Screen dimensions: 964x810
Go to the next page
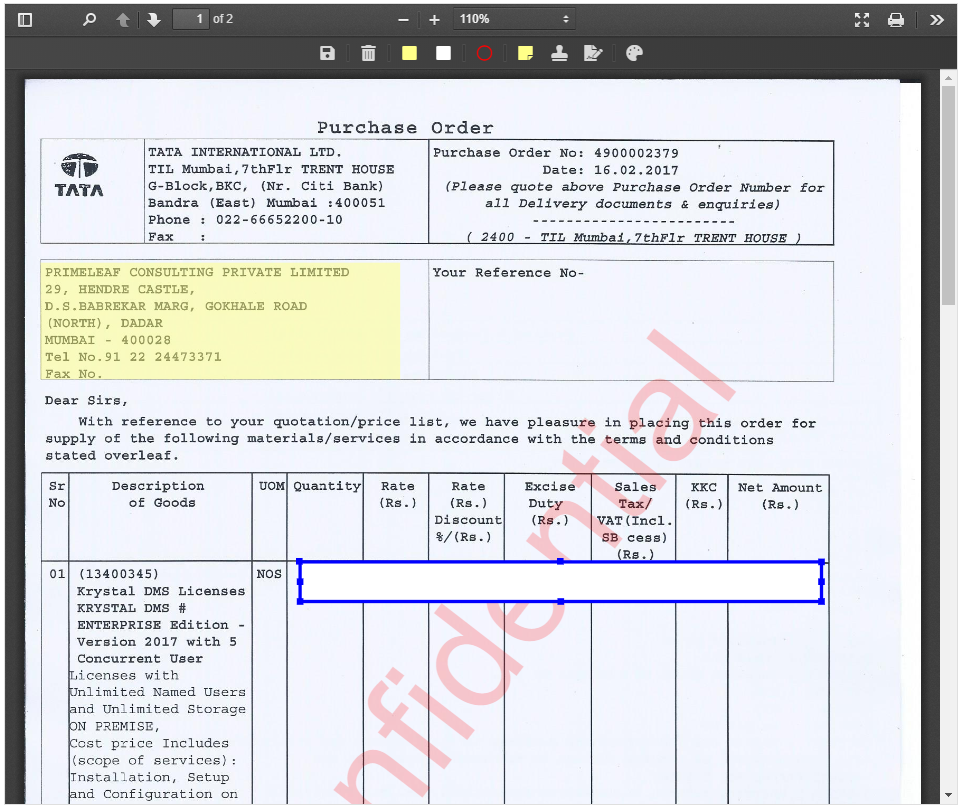point(154,20)
